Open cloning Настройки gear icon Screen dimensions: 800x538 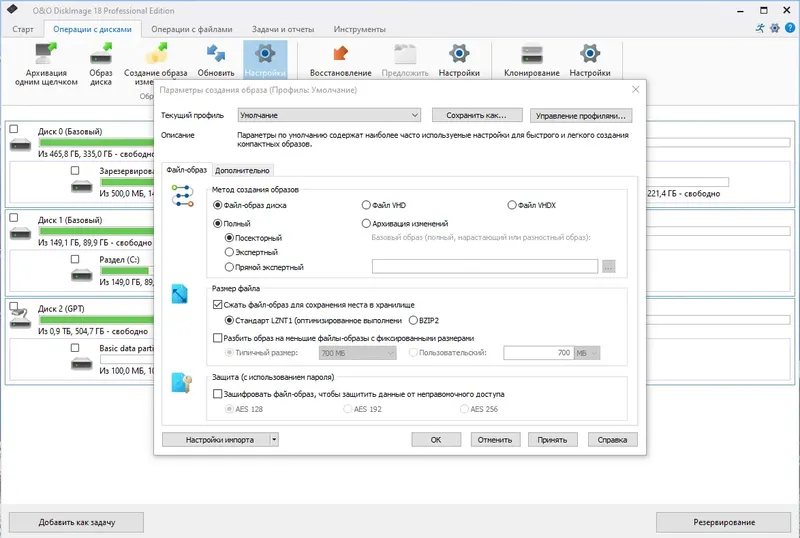click(x=590, y=53)
